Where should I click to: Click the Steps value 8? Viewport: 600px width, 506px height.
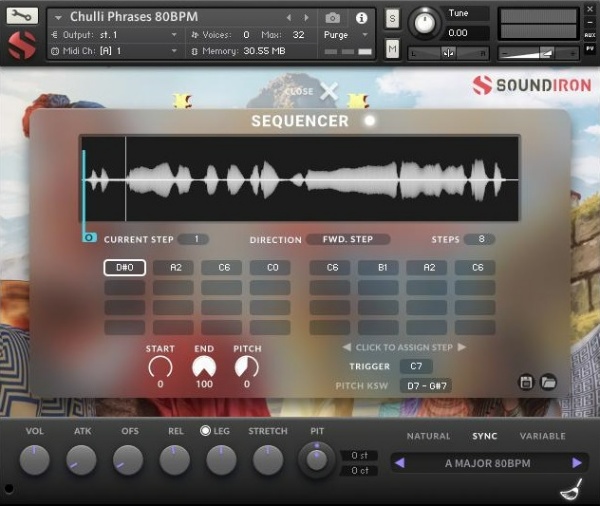(479, 239)
